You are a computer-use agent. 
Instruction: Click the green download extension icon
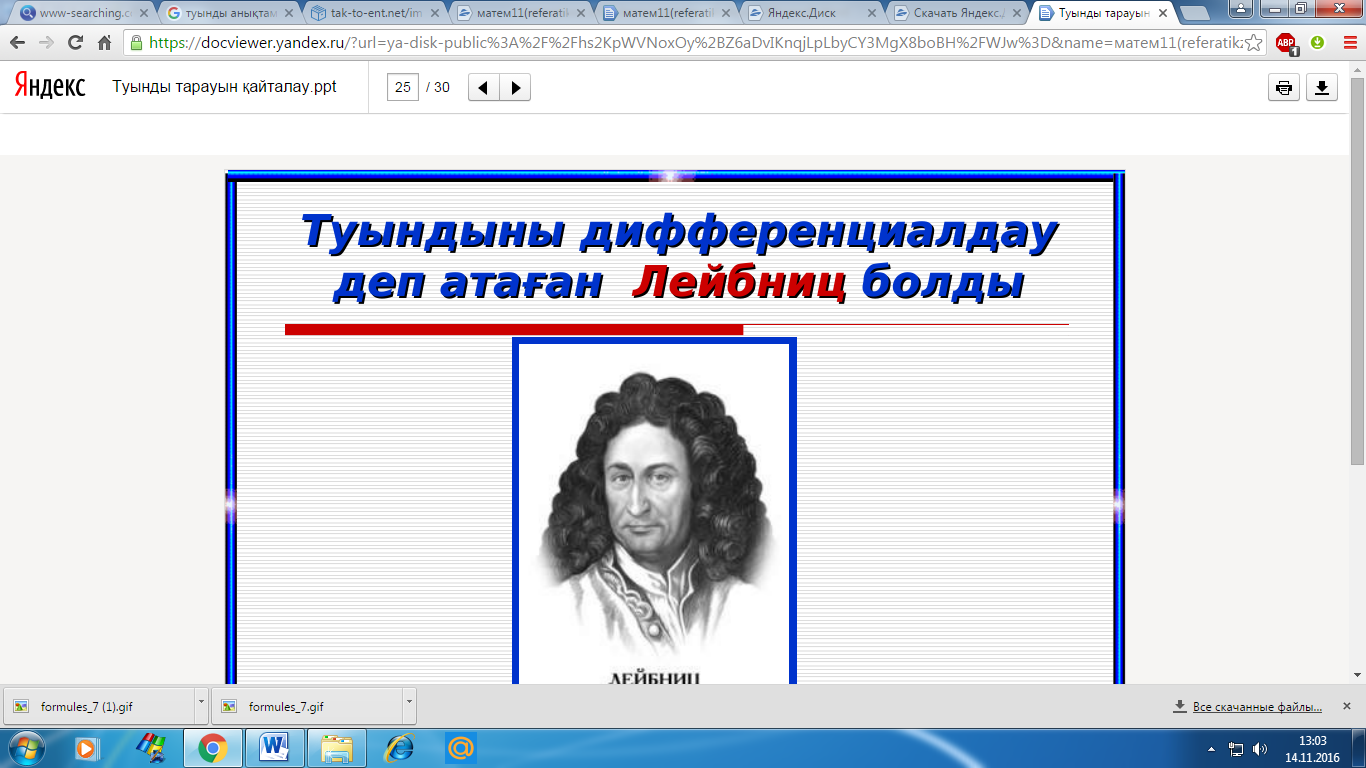1317,43
